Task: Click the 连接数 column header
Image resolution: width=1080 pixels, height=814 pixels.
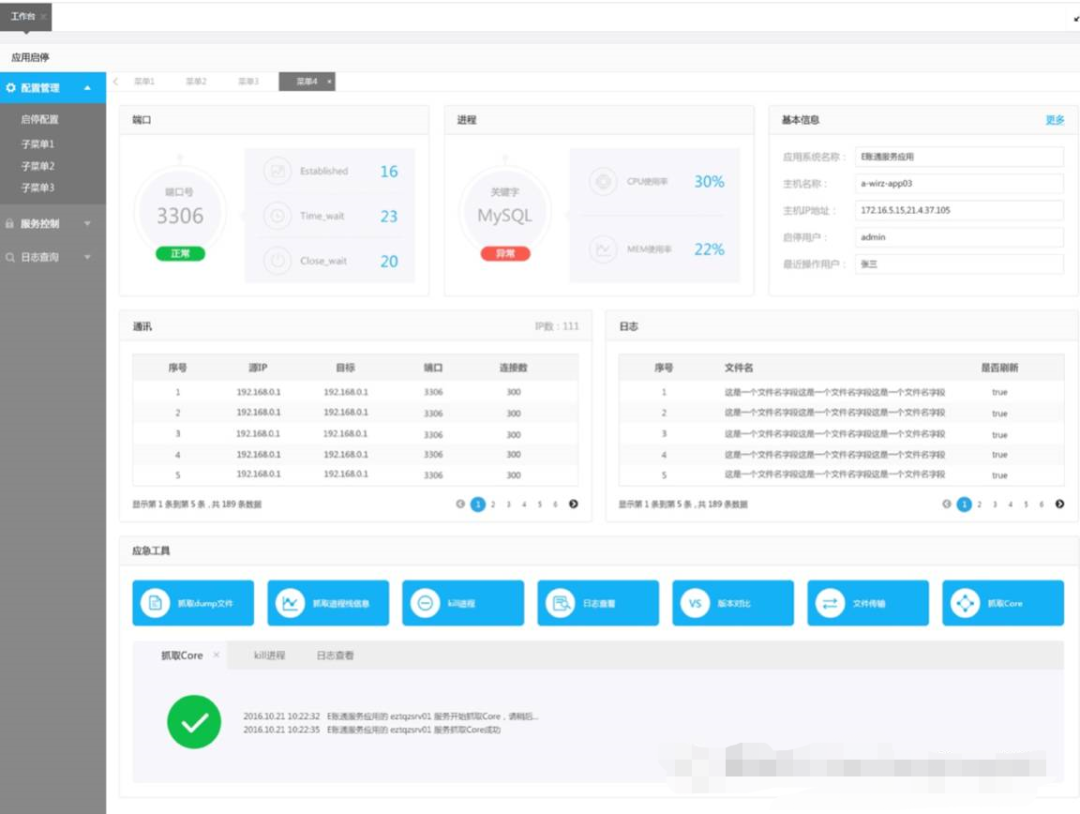Action: pyautogui.click(x=513, y=368)
